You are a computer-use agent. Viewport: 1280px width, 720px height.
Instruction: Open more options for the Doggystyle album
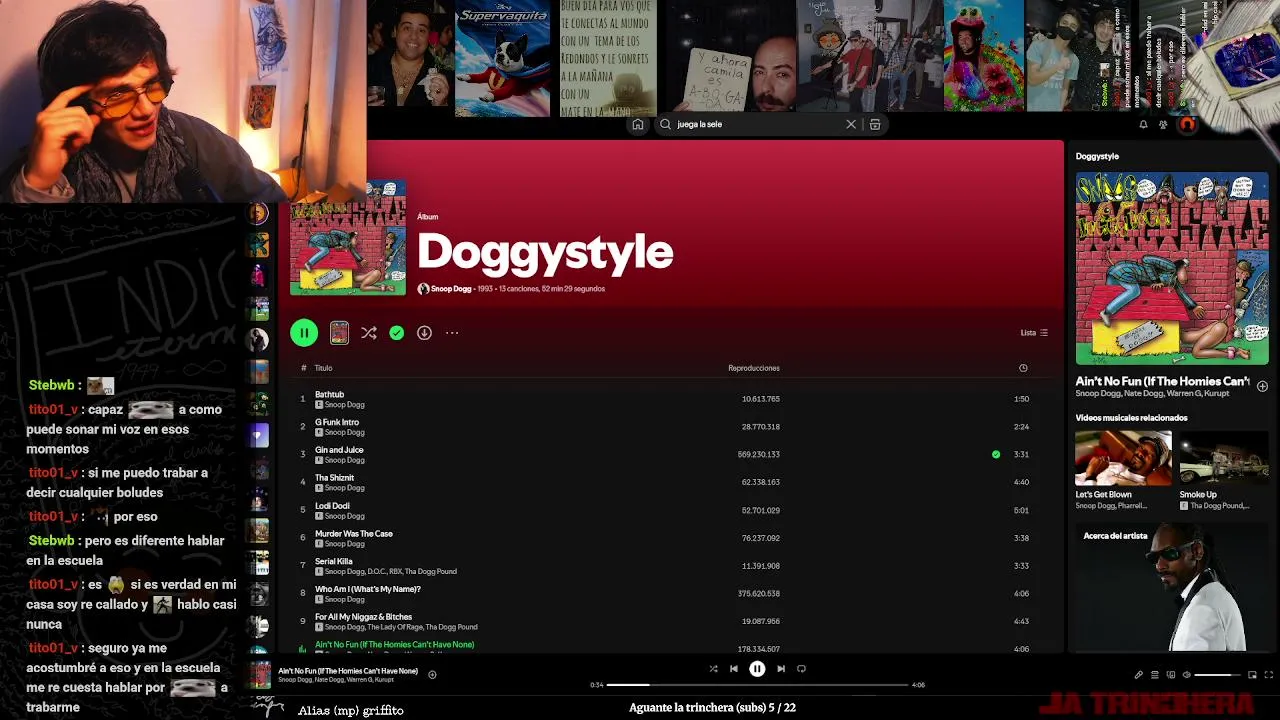(x=452, y=333)
